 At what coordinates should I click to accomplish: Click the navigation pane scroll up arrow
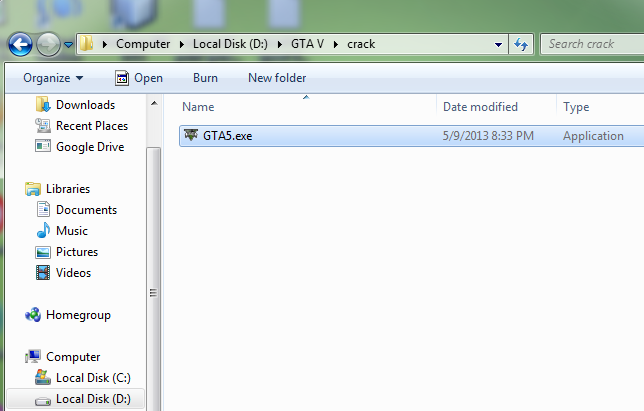154,103
